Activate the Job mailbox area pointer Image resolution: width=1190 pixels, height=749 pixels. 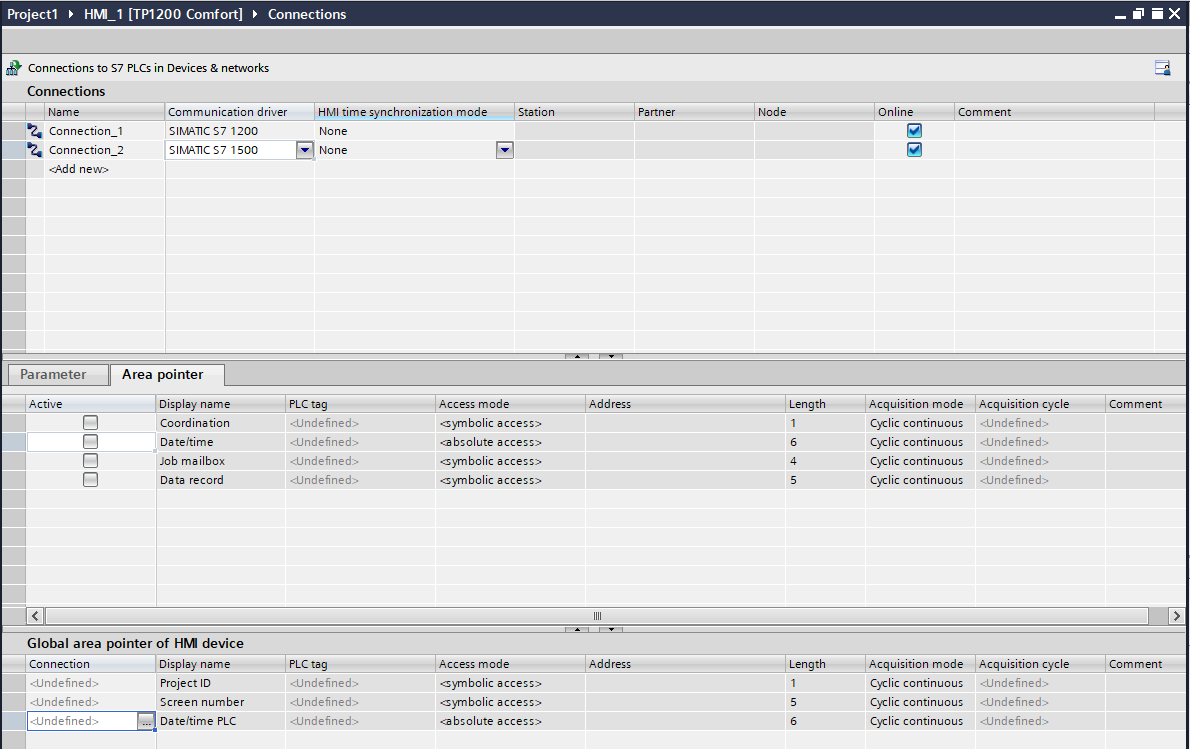[91, 461]
